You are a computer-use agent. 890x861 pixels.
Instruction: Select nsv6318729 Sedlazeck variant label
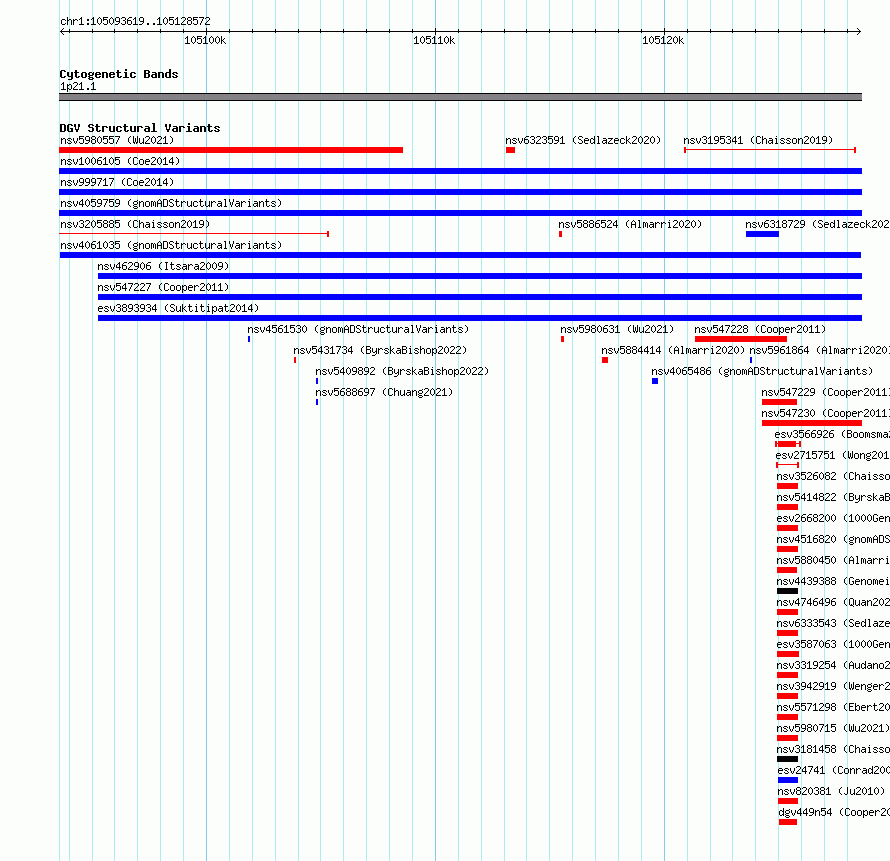click(x=817, y=224)
